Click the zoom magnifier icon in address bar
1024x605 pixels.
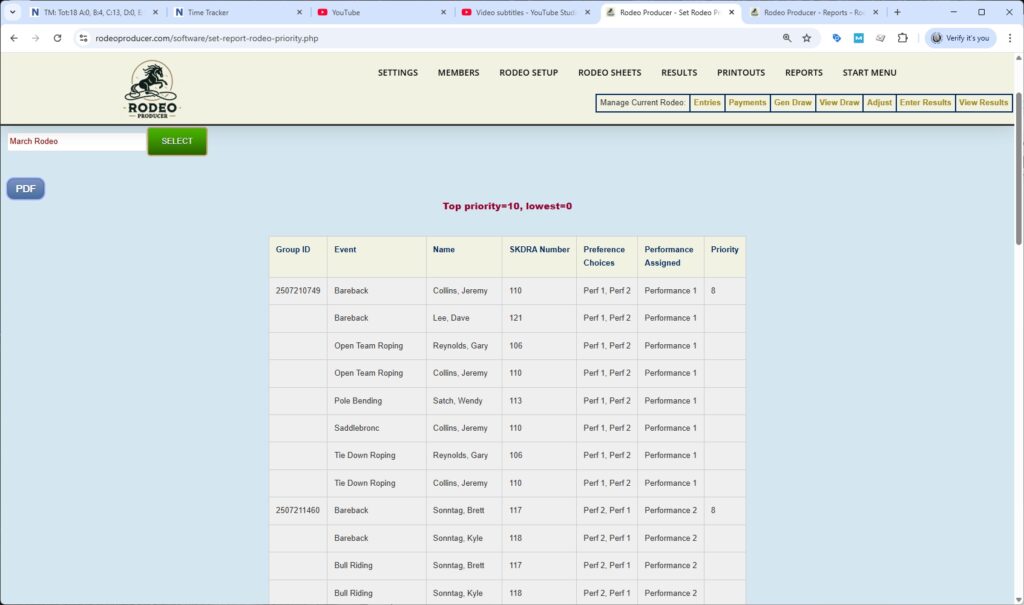click(x=786, y=38)
